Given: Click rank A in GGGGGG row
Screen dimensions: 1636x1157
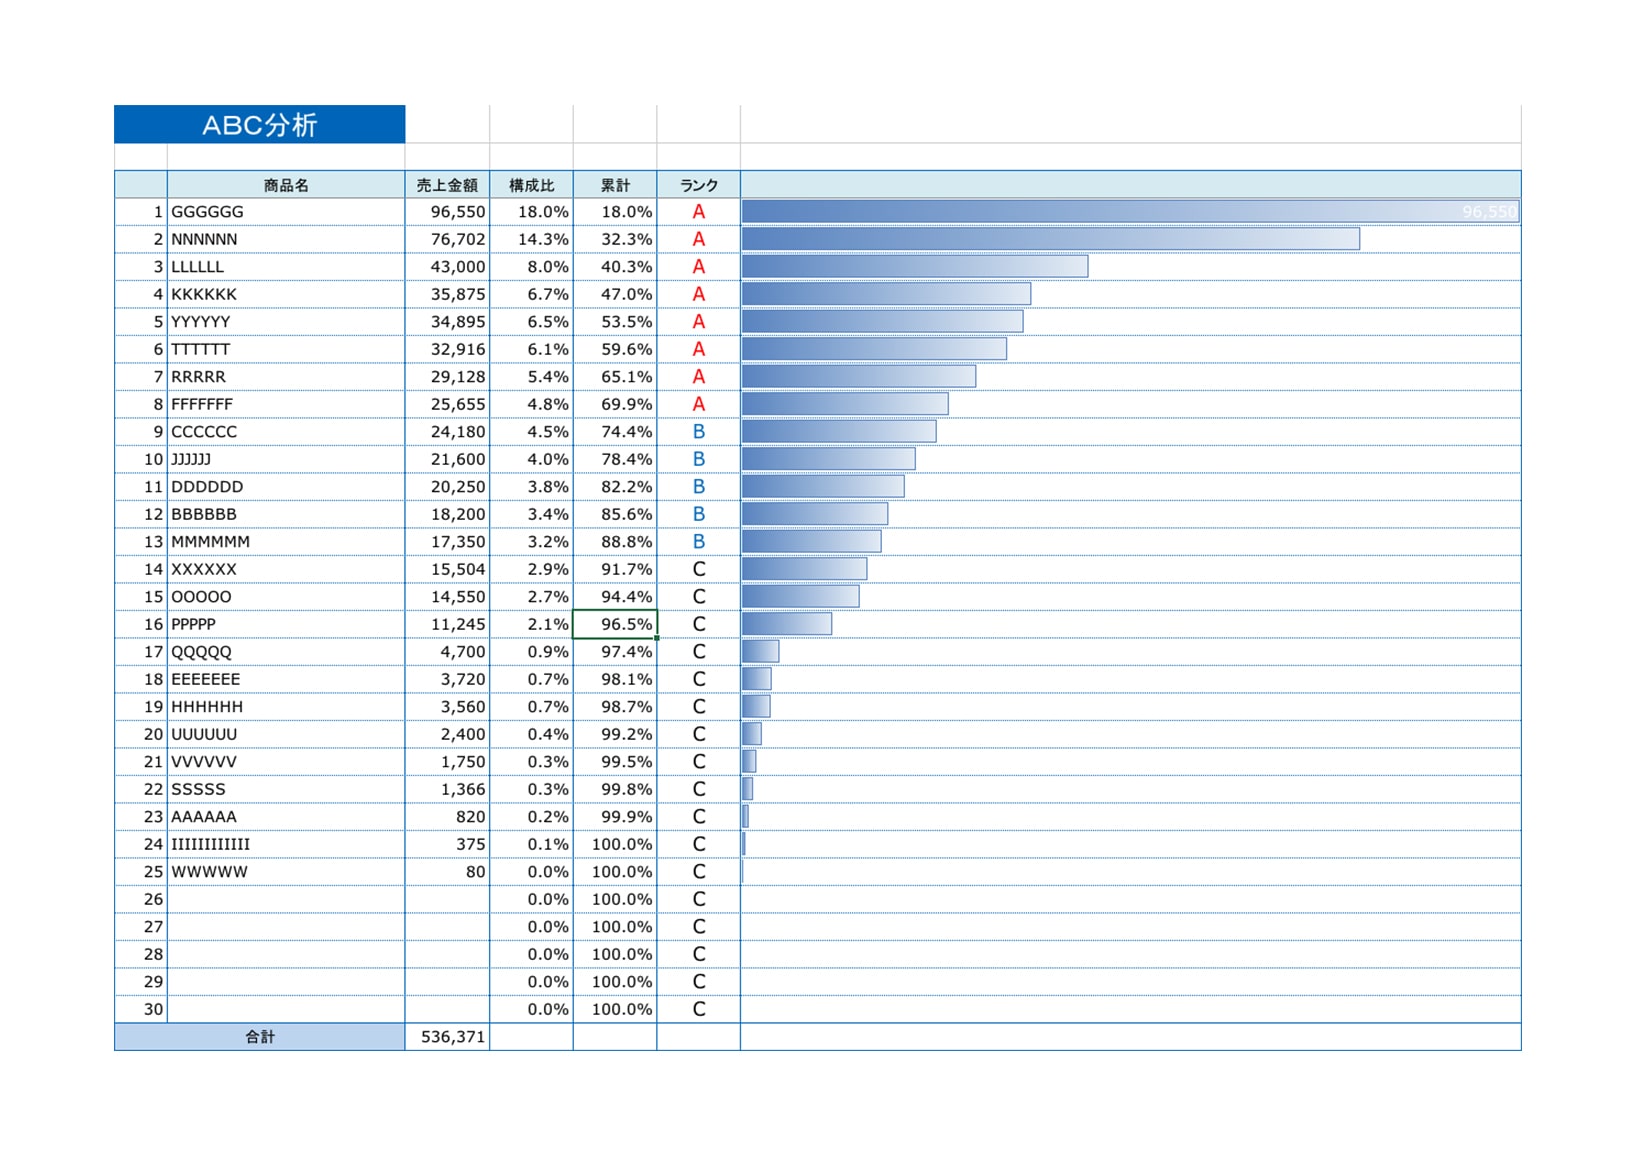Looking at the screenshot, I should click(699, 212).
